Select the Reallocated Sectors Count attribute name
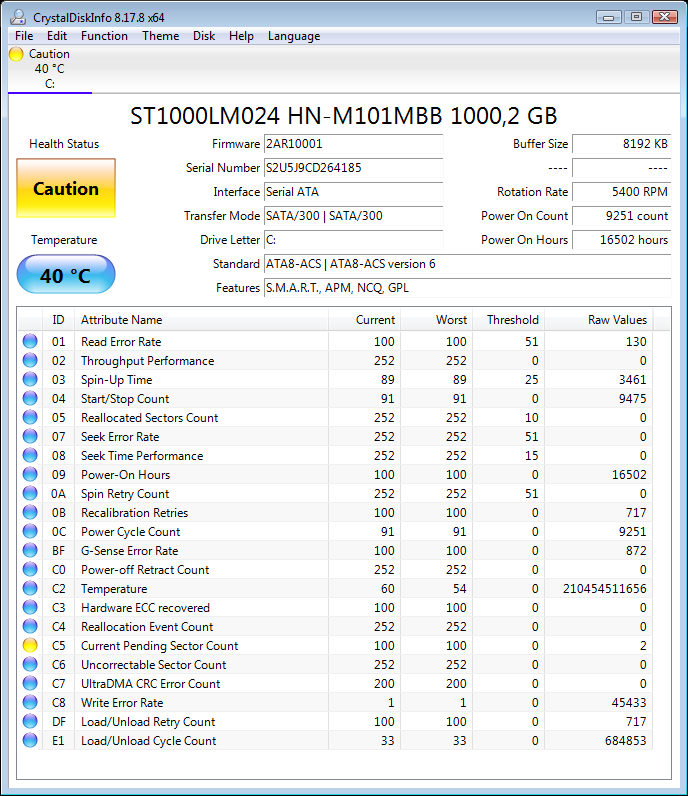The width and height of the screenshot is (688, 796). point(149,418)
